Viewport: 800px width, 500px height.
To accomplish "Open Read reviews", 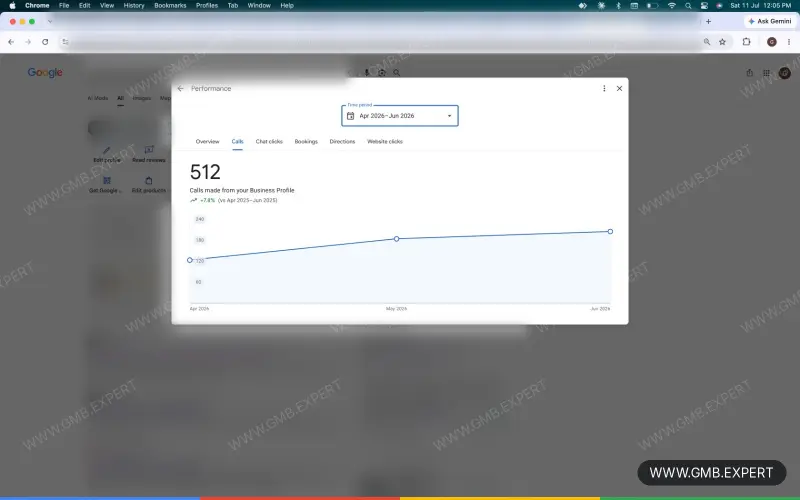I will tap(148, 154).
